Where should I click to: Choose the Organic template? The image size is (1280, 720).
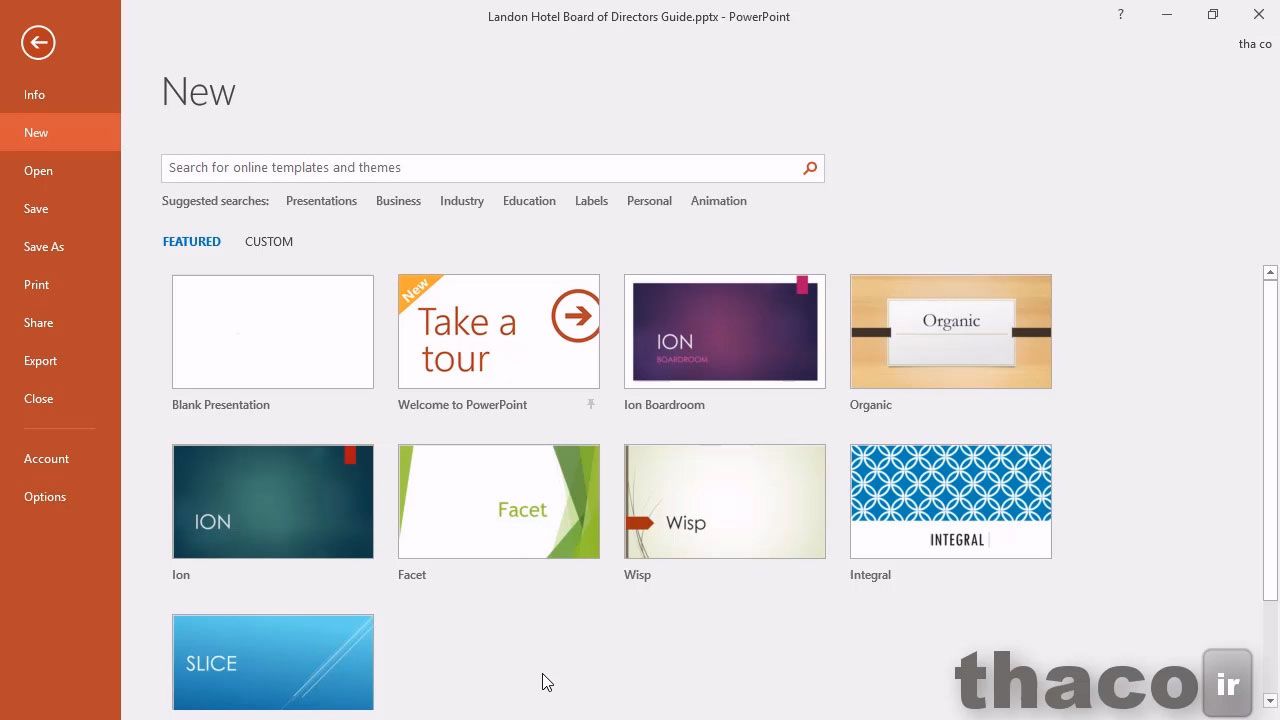[x=951, y=332]
